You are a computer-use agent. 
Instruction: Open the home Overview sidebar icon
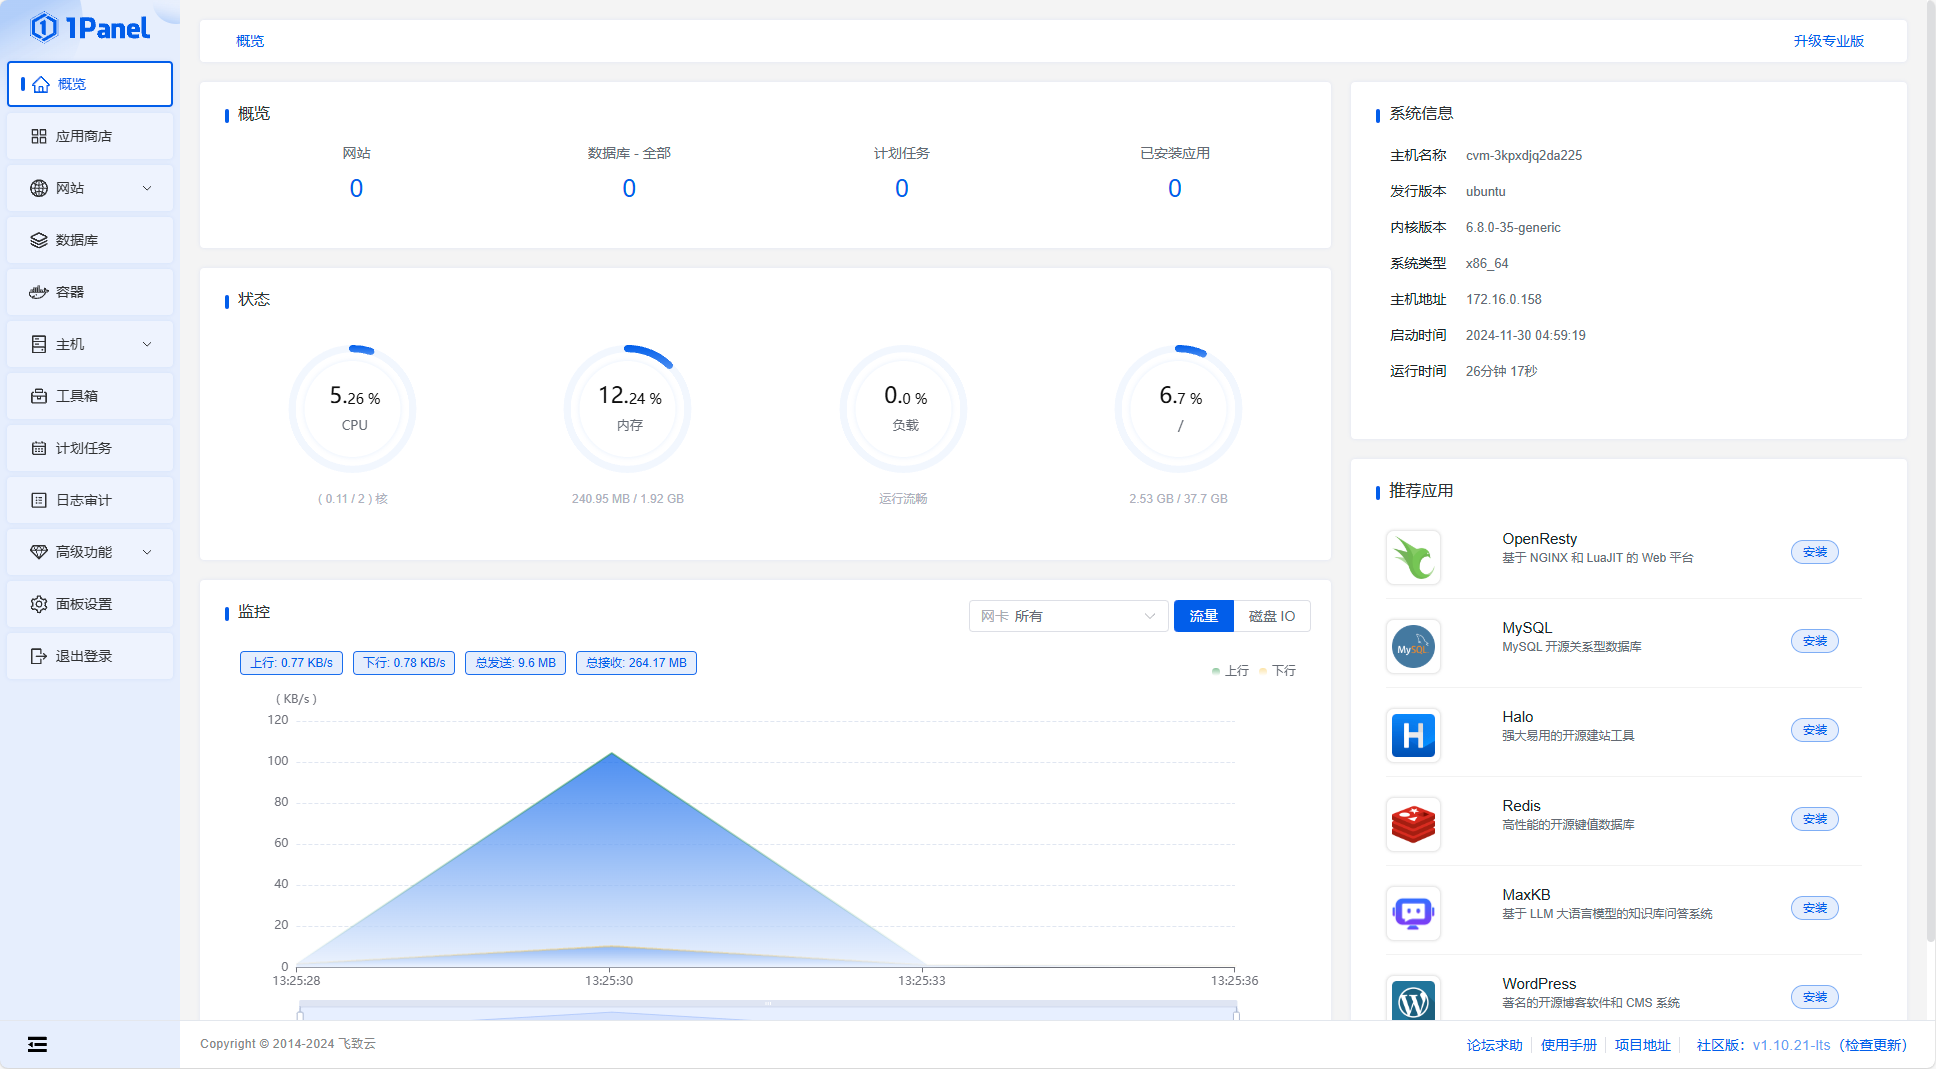point(41,84)
